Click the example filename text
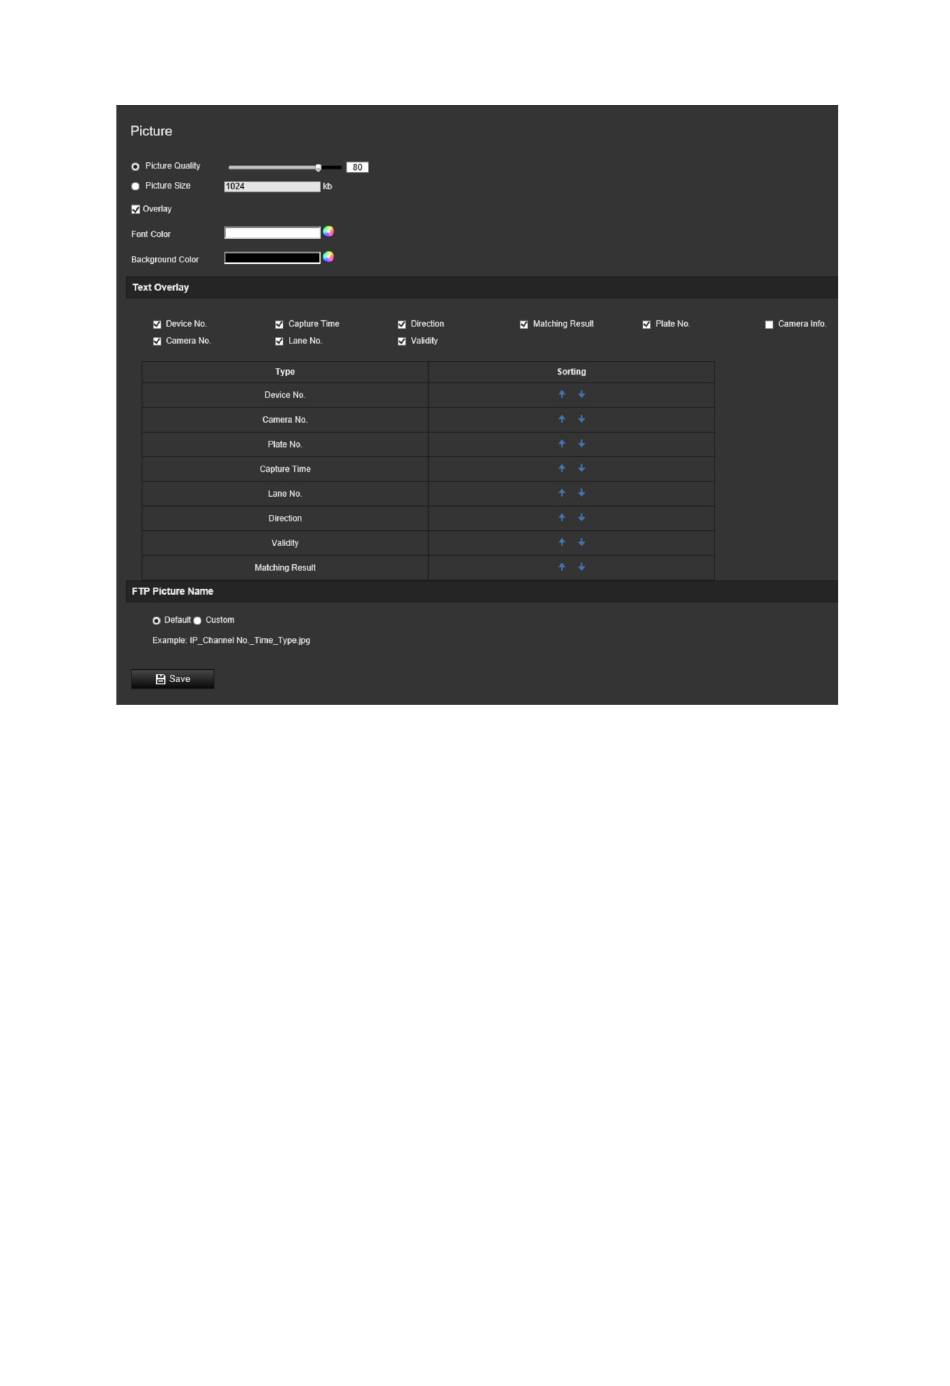This screenshot has height=1386, width=950. 231,641
